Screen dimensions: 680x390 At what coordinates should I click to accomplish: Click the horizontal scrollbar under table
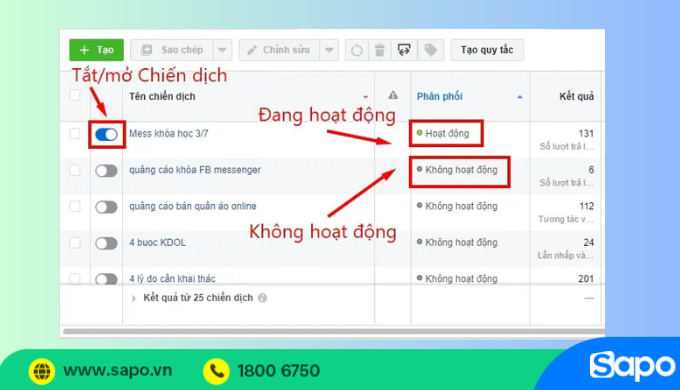334,331
